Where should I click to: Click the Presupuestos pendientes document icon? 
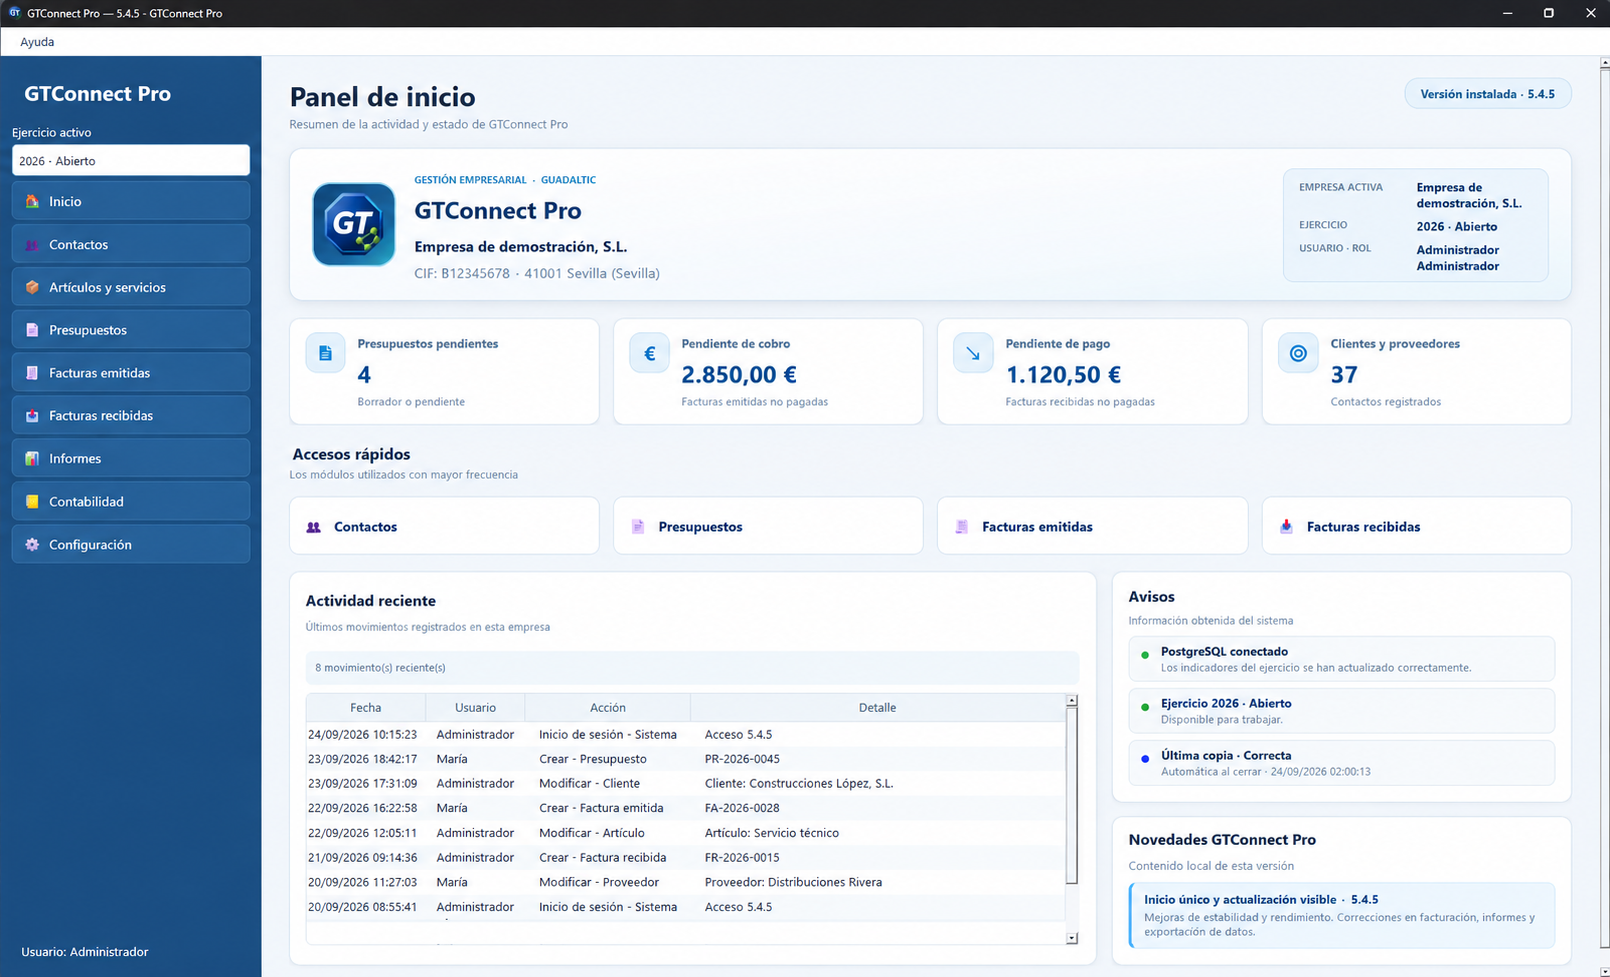pos(325,353)
